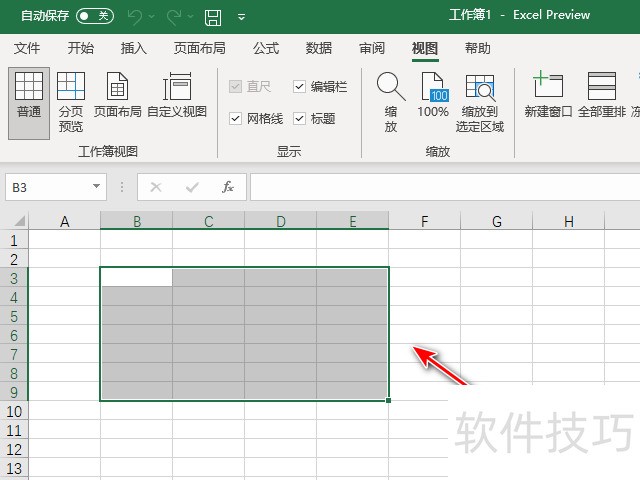Click the 100% zoom icon
The width and height of the screenshot is (640, 480).
click(433, 95)
